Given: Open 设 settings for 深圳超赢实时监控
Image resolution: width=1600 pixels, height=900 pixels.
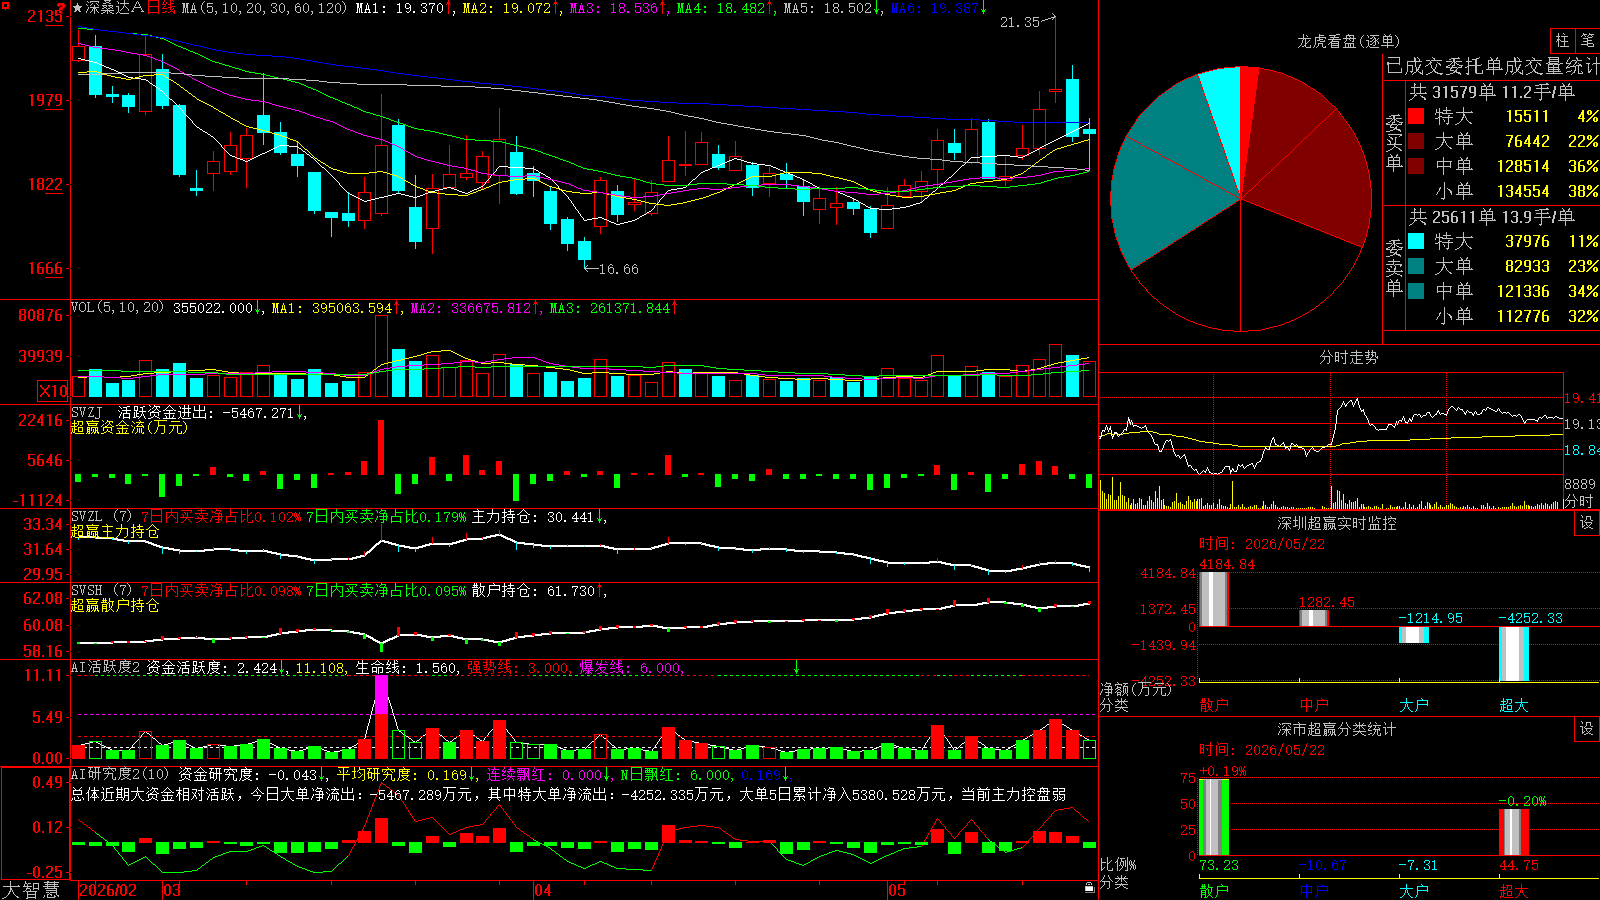Looking at the screenshot, I should tap(1586, 523).
